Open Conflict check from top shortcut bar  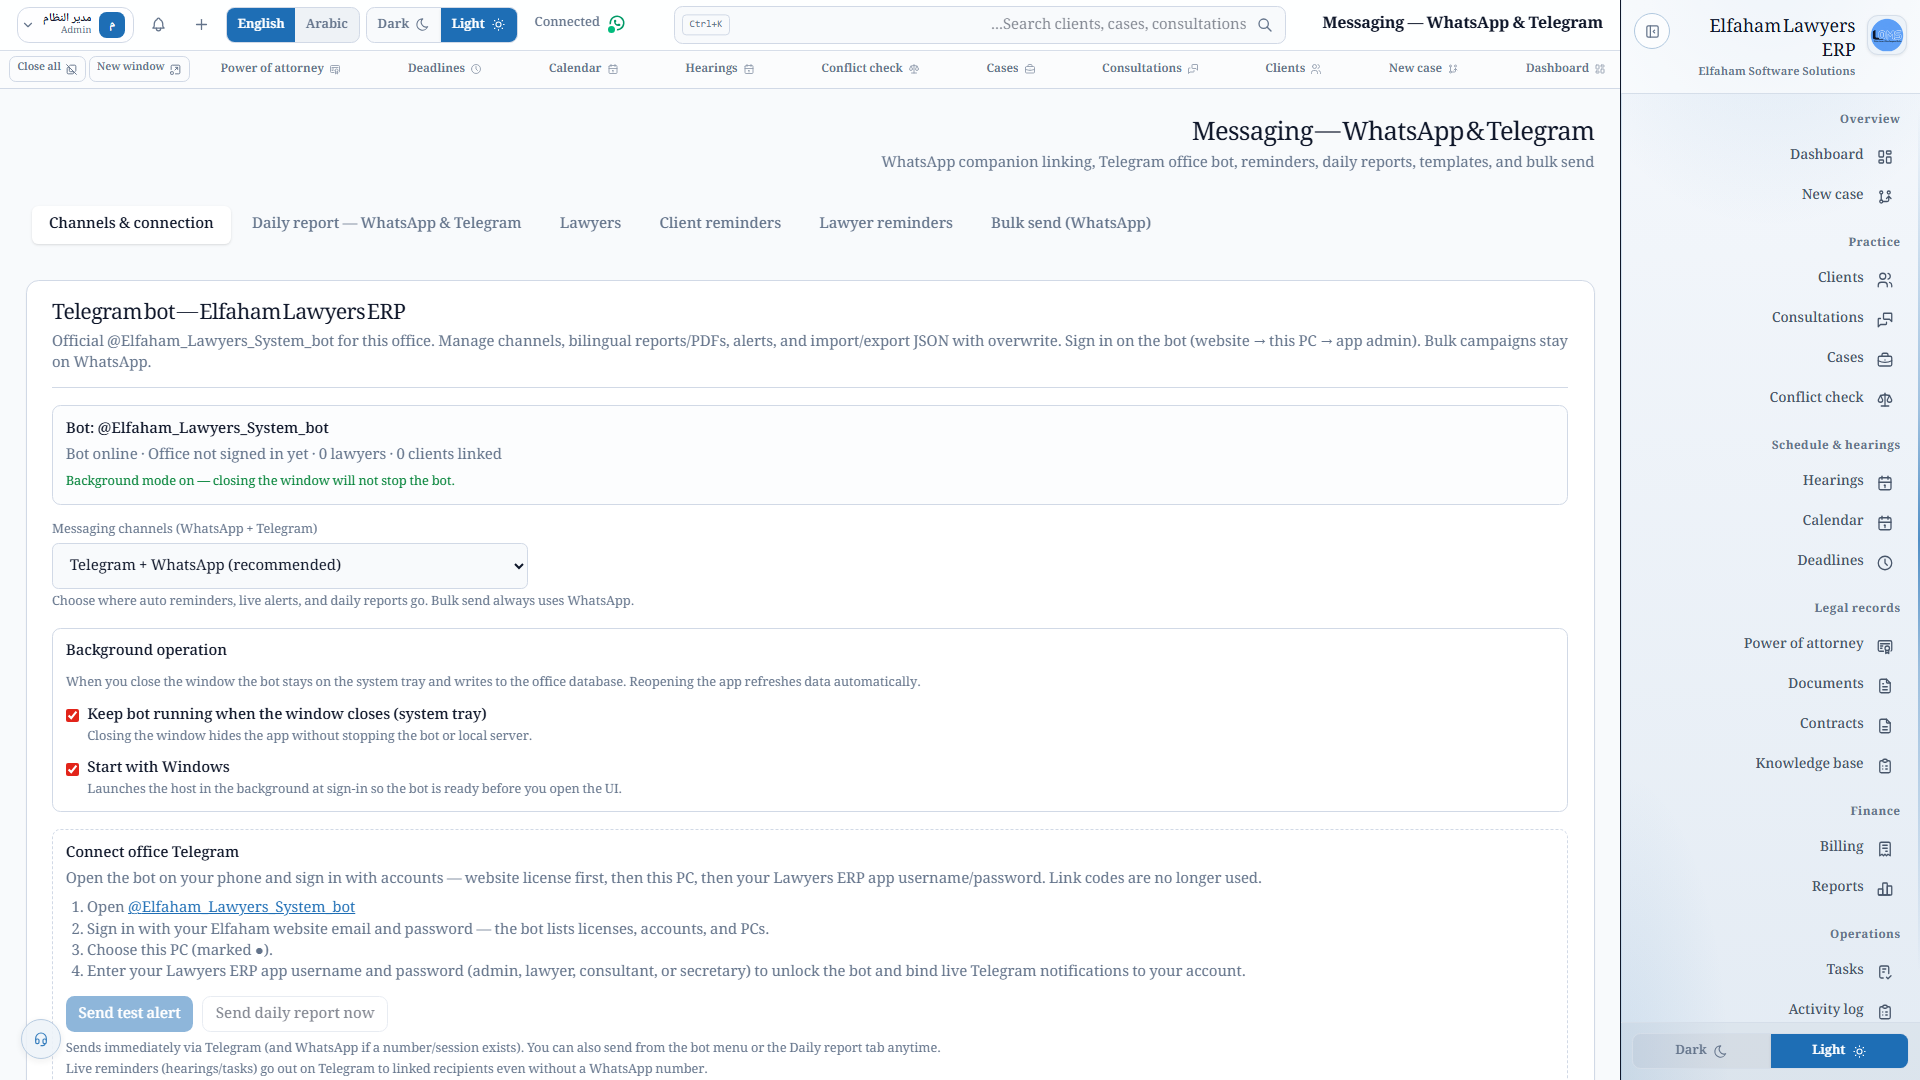870,69
